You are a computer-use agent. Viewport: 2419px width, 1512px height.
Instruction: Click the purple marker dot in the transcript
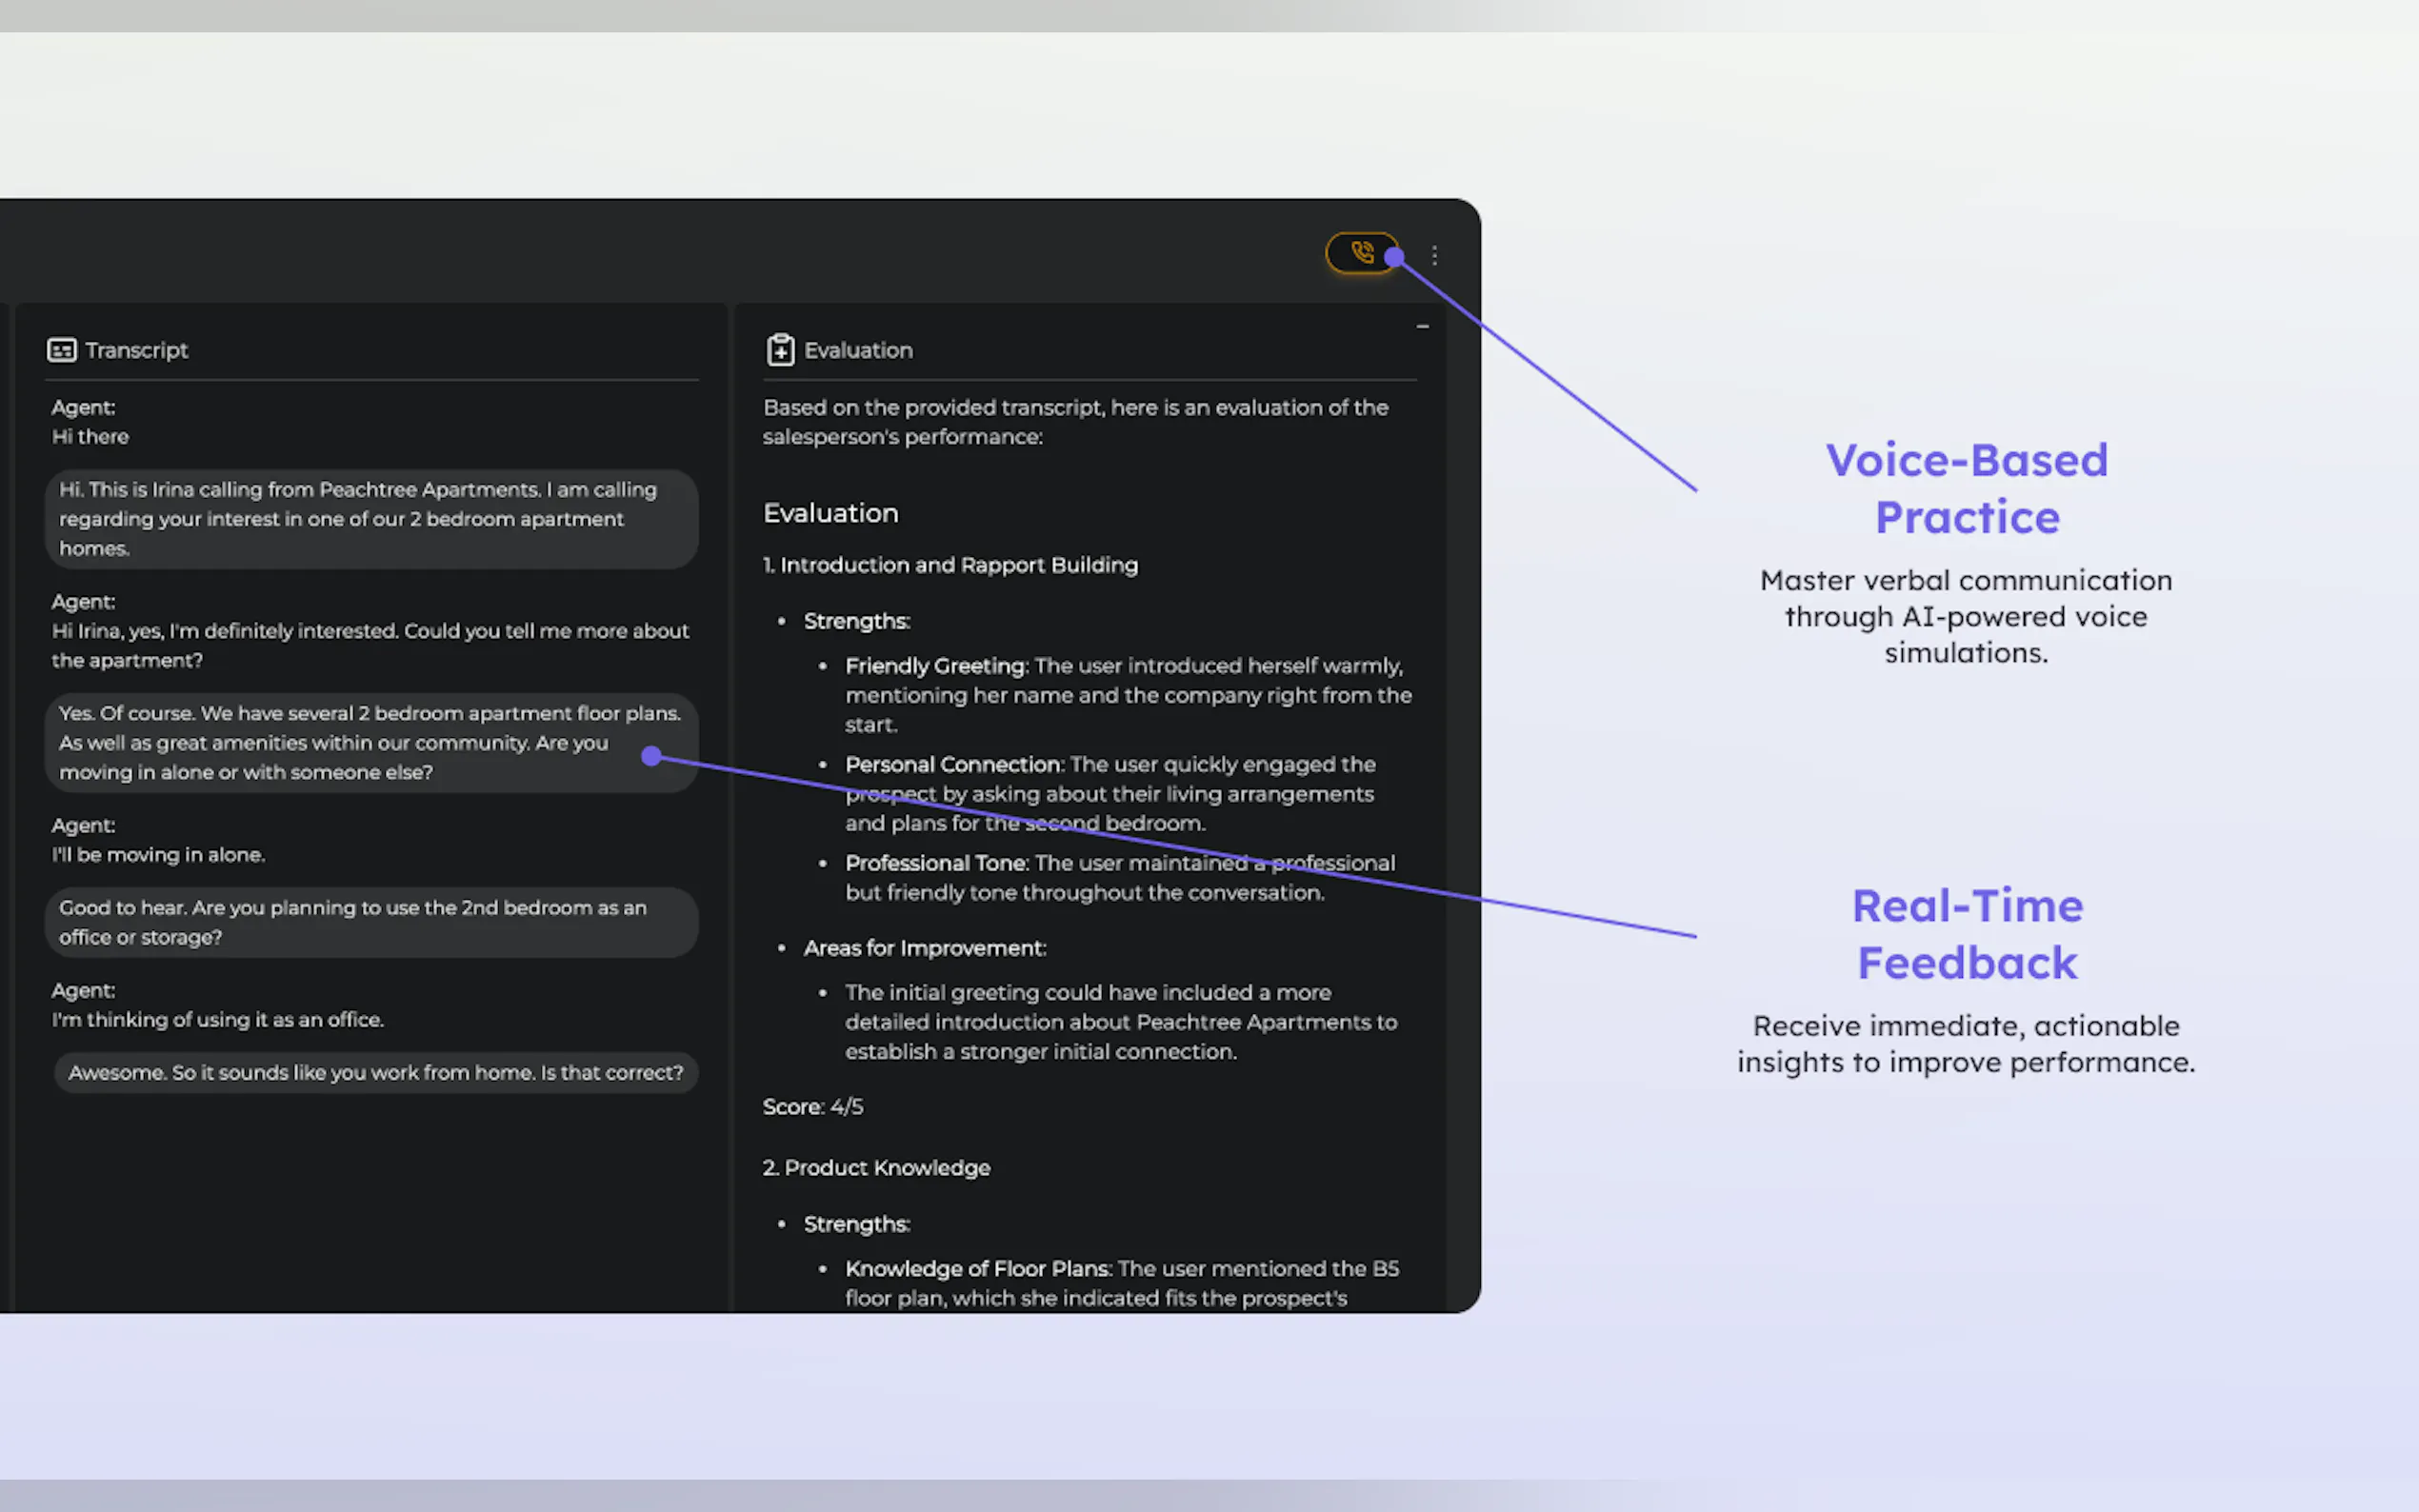[651, 756]
